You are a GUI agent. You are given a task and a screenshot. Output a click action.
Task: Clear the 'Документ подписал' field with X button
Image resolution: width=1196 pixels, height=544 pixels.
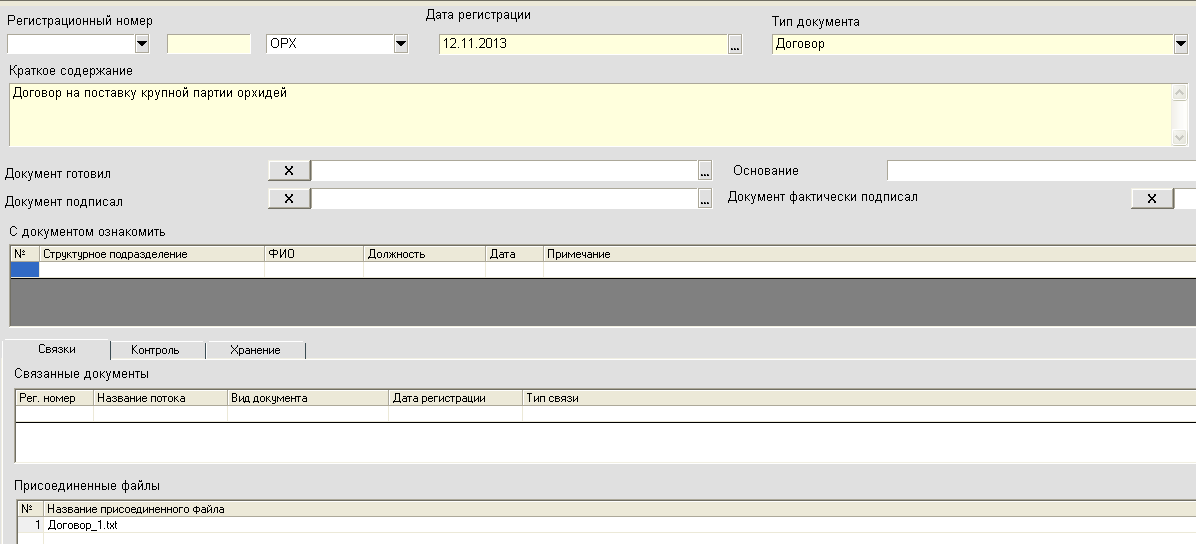click(289, 198)
